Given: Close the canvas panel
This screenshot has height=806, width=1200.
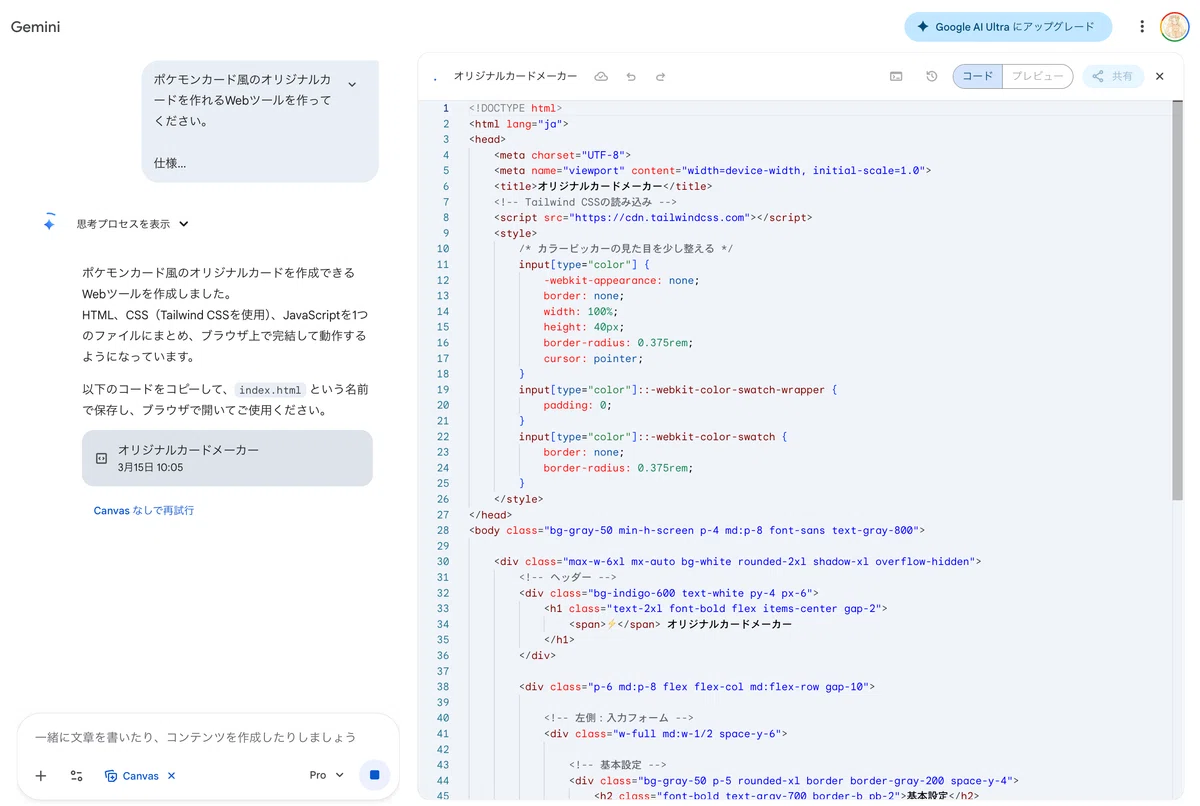Looking at the screenshot, I should point(1160,76).
